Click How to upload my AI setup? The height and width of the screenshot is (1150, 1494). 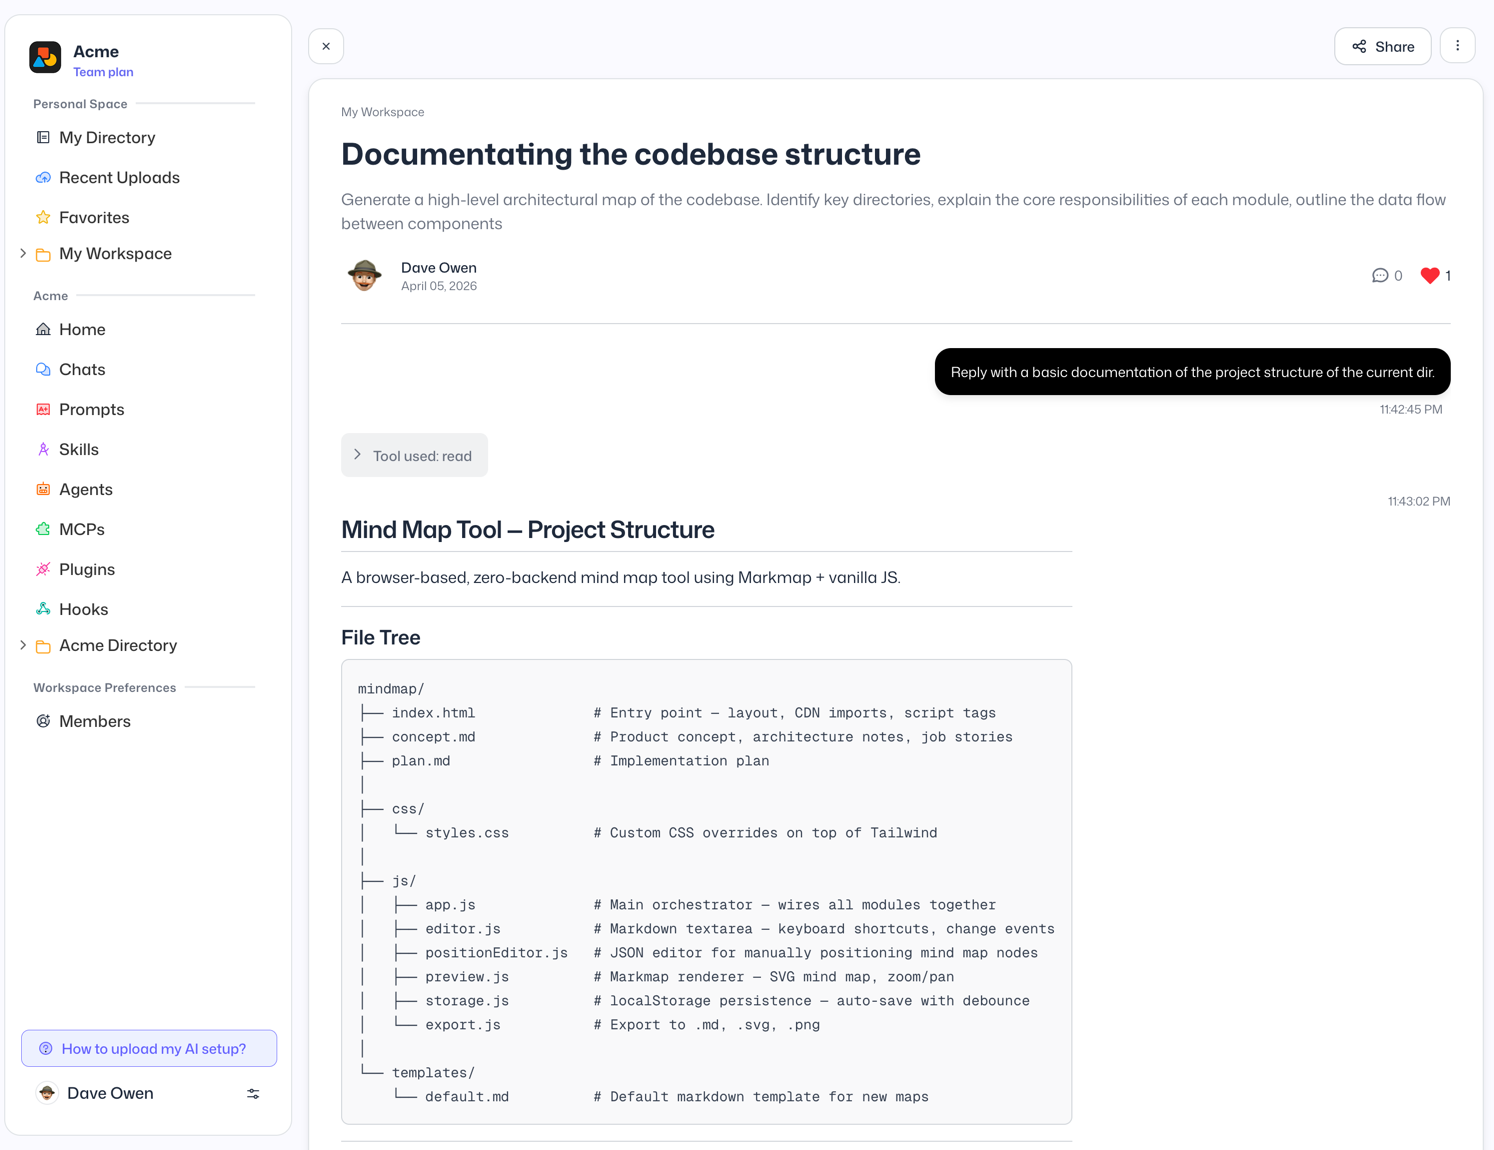click(x=149, y=1049)
